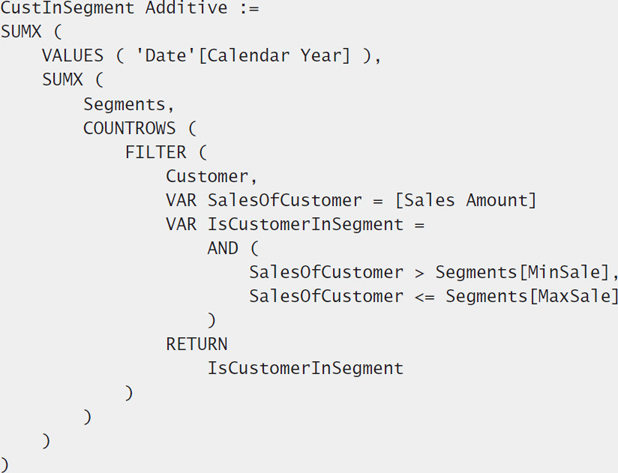
Task: Click the COUNTROWS function keyword
Action: click(129, 128)
